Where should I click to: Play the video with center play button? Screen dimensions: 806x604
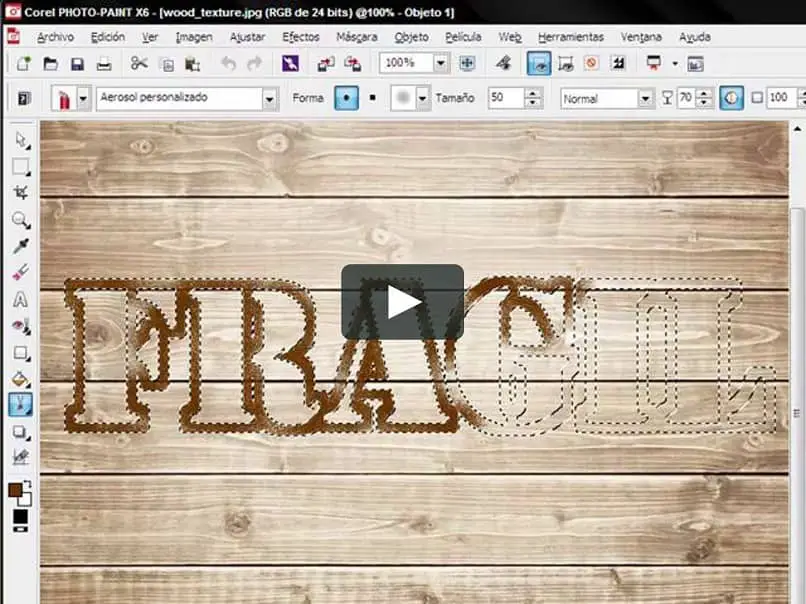pos(402,302)
